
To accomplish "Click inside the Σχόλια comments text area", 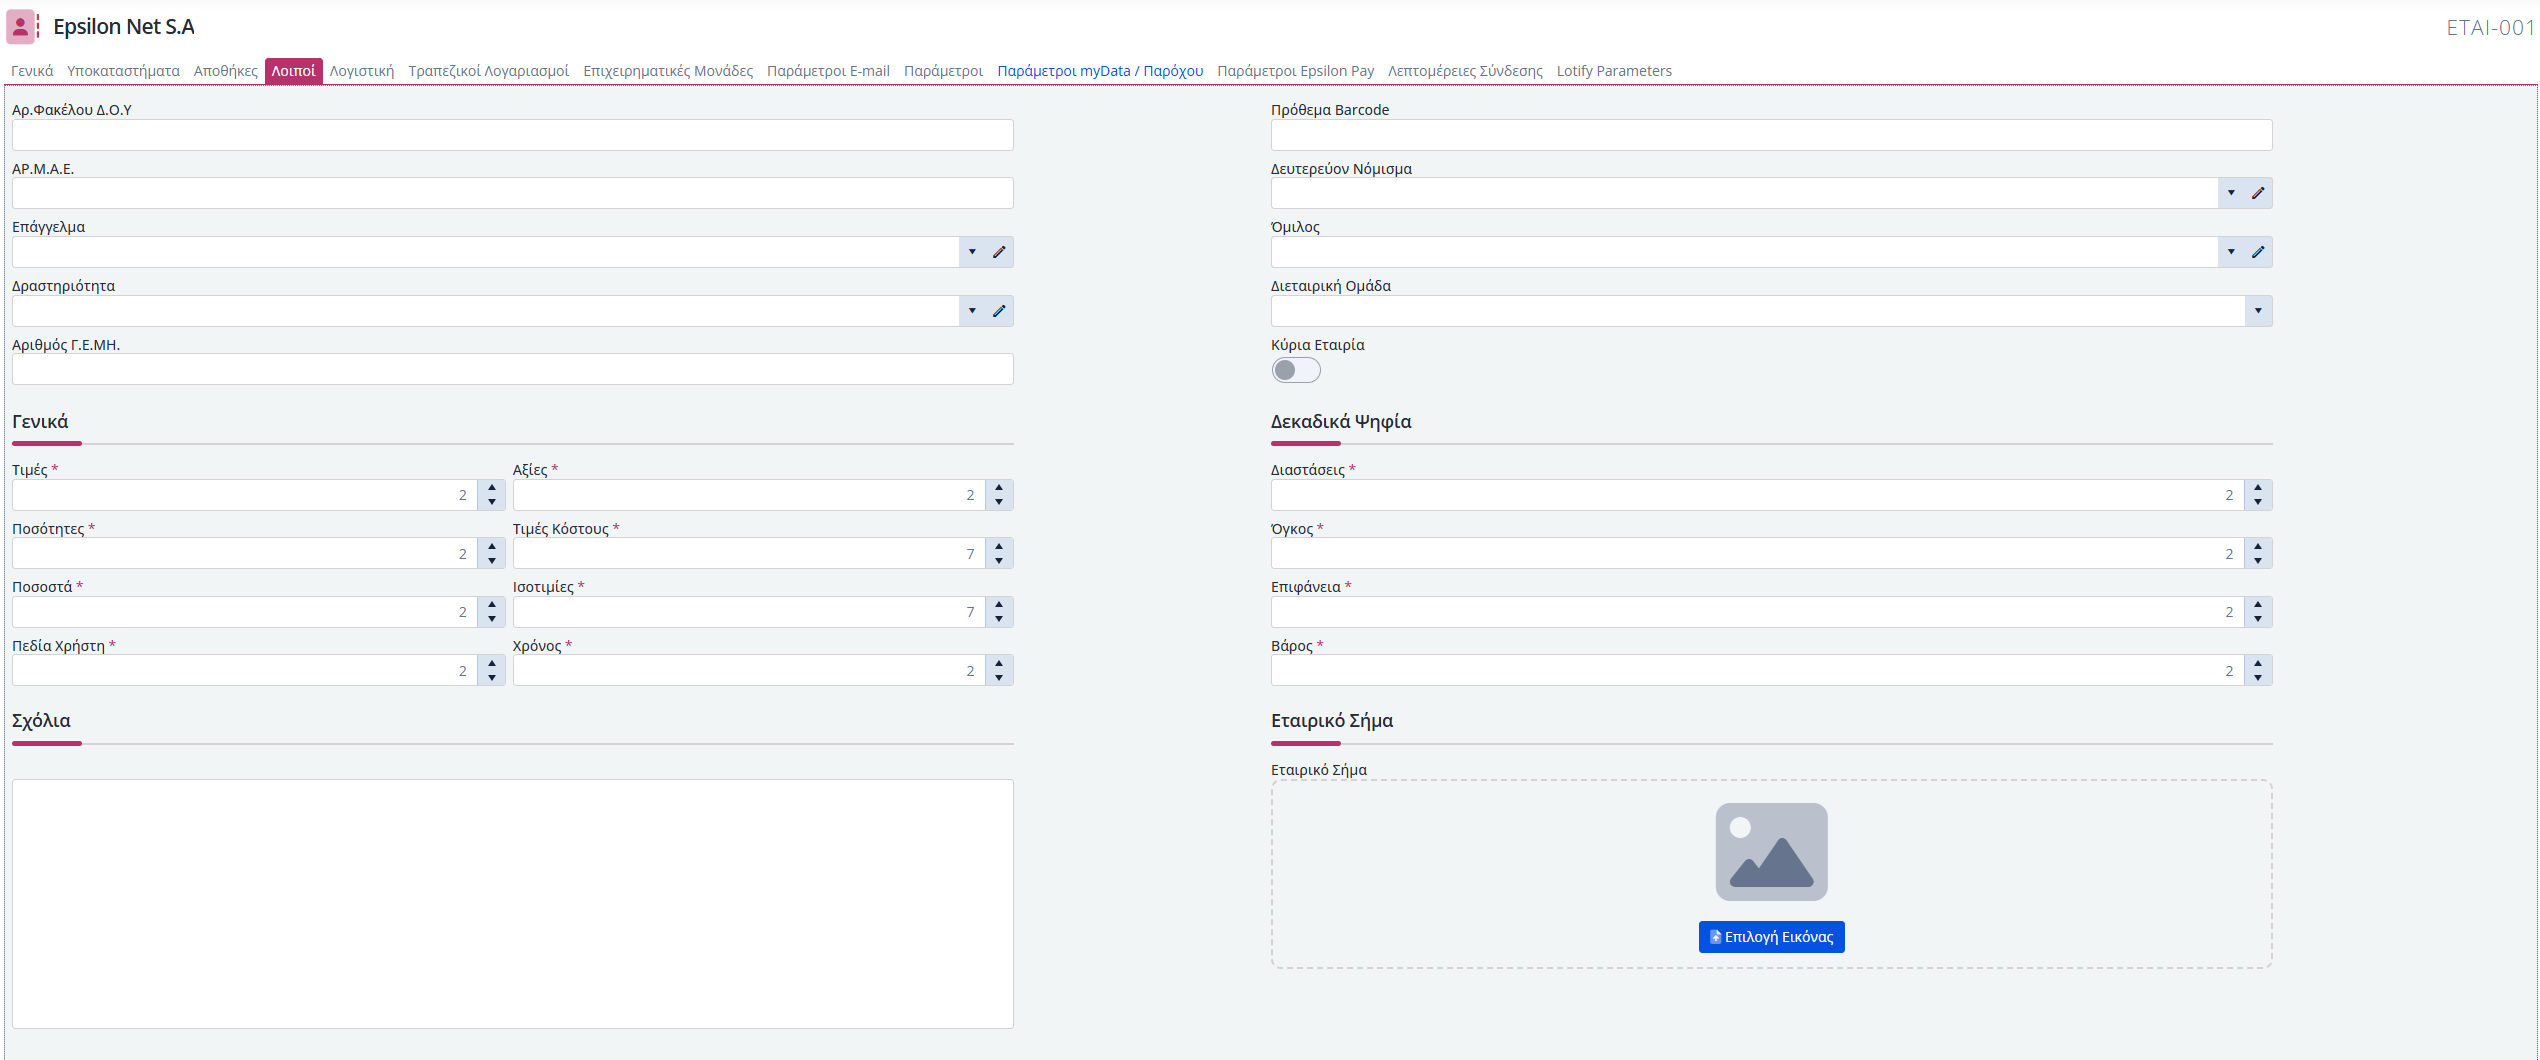I will point(513,904).
